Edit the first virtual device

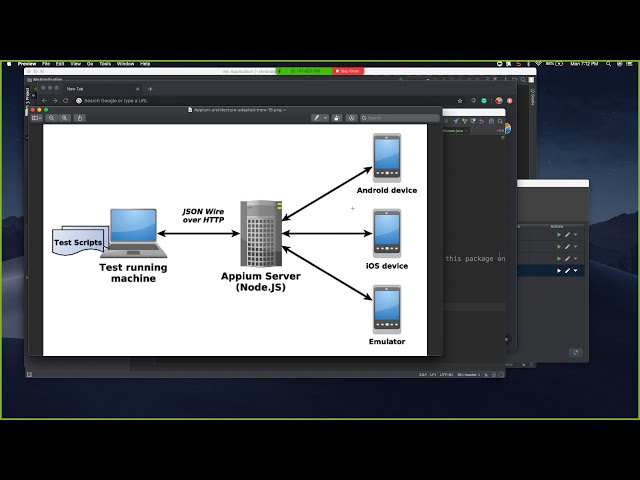[x=567, y=235]
